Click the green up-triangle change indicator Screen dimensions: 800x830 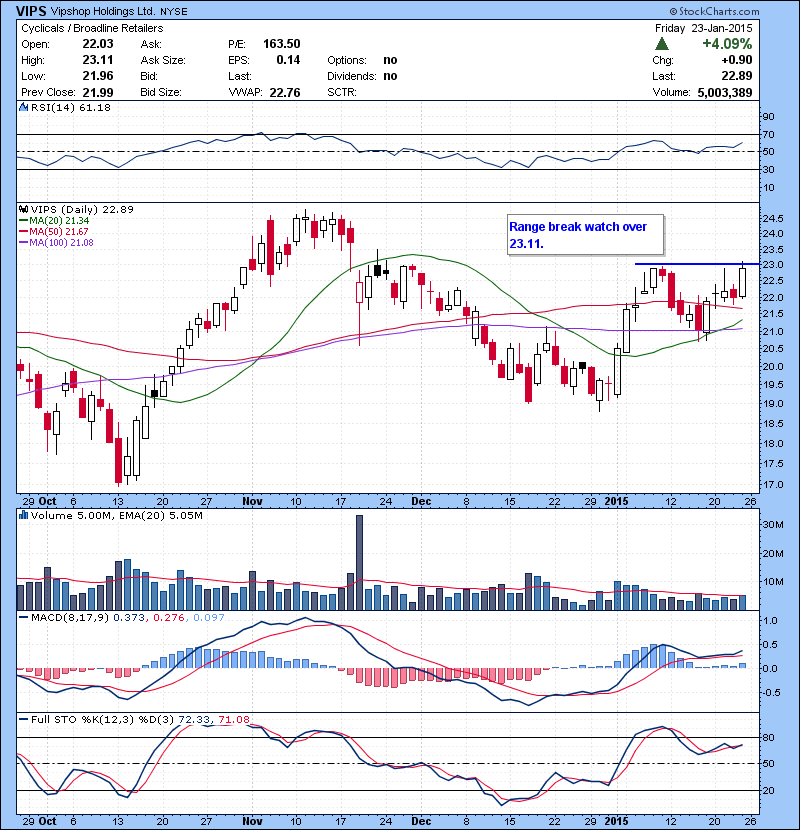[x=662, y=44]
